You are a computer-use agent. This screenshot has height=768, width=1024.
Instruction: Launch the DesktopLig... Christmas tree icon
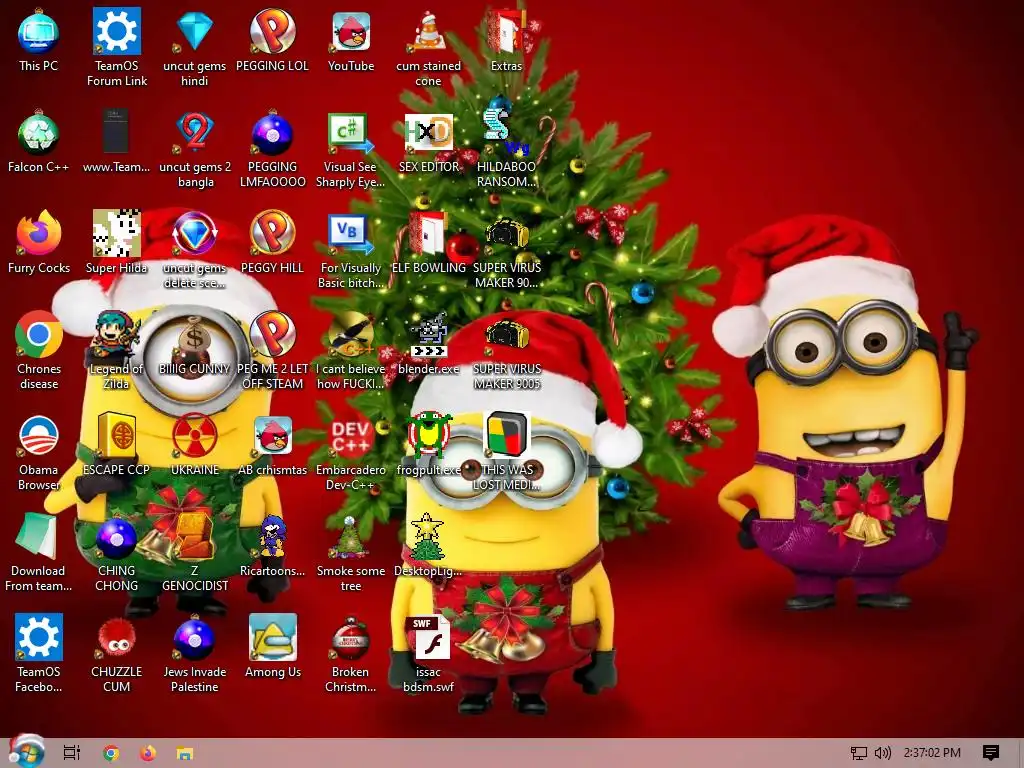(x=428, y=546)
